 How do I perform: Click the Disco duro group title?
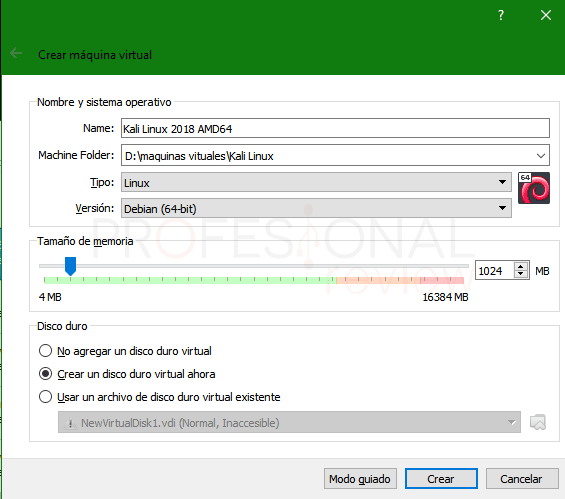(x=62, y=326)
